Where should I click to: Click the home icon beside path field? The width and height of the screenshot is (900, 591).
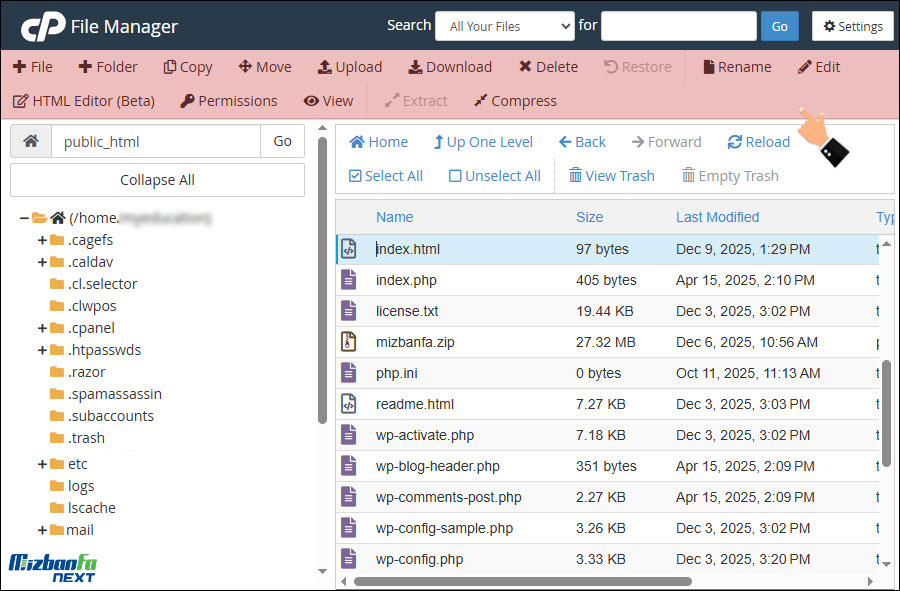point(31,141)
